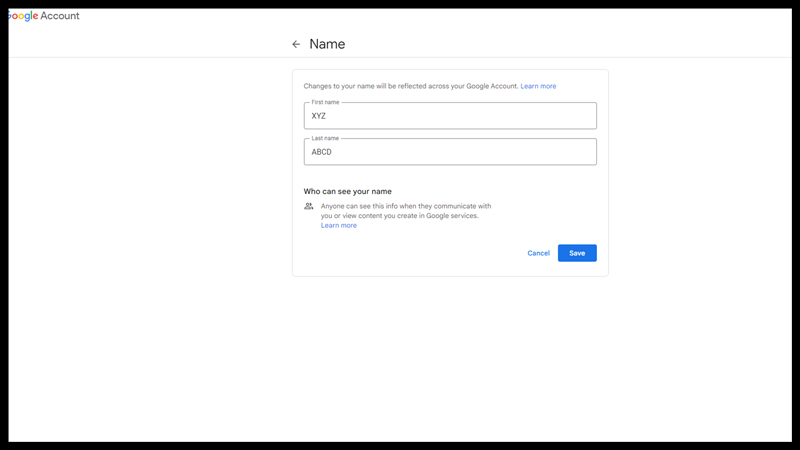Screen dimensions: 800x450
Task: Click the people visibility icon
Action: 309,206
